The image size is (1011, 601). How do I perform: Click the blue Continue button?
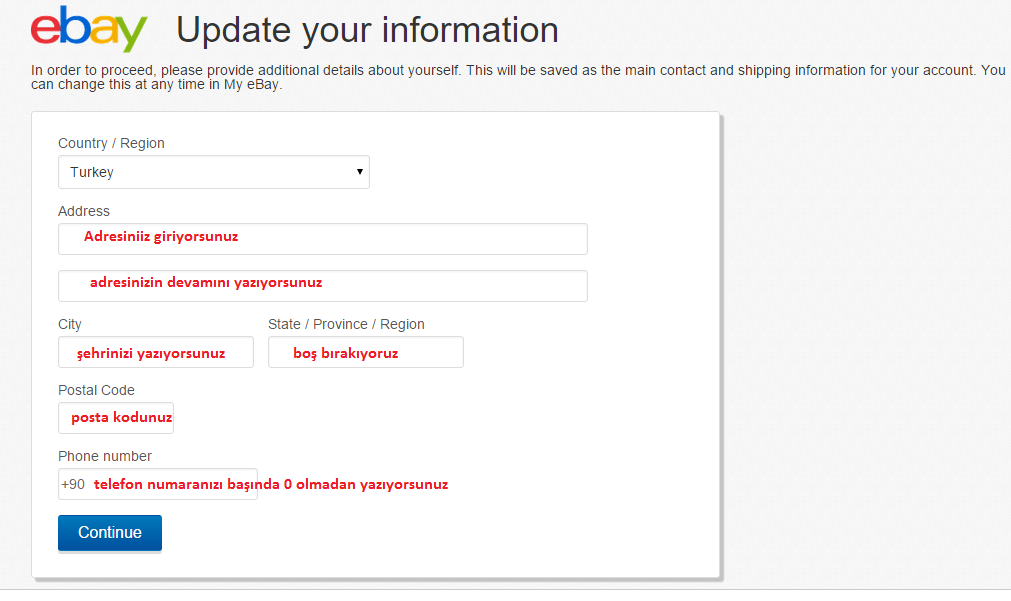[110, 533]
